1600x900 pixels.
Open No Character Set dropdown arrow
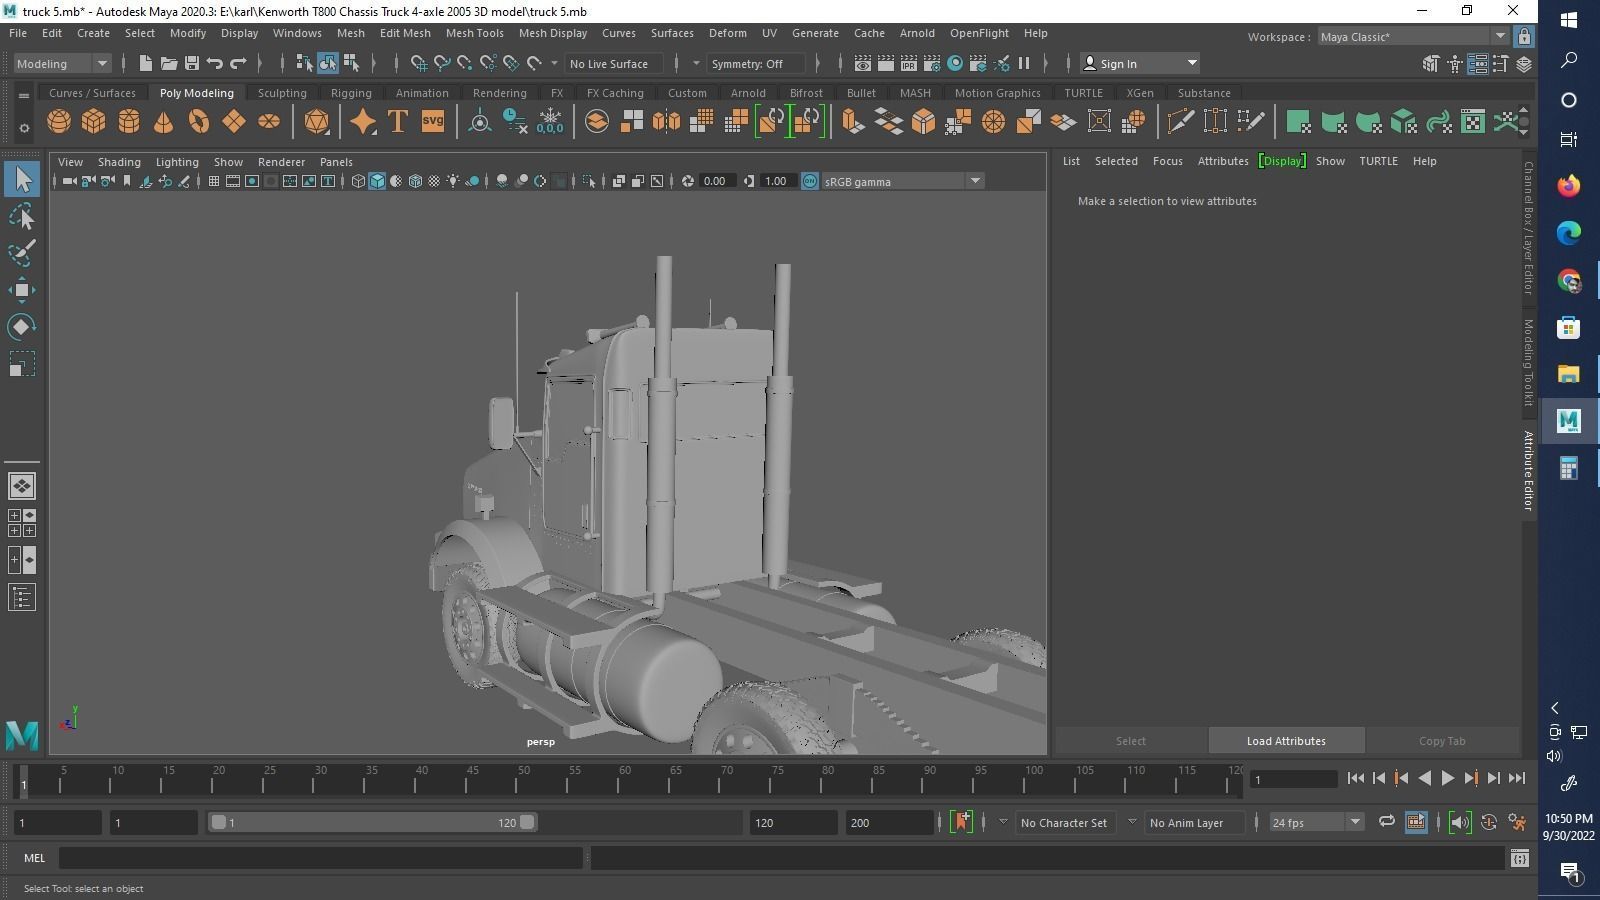[1003, 822]
